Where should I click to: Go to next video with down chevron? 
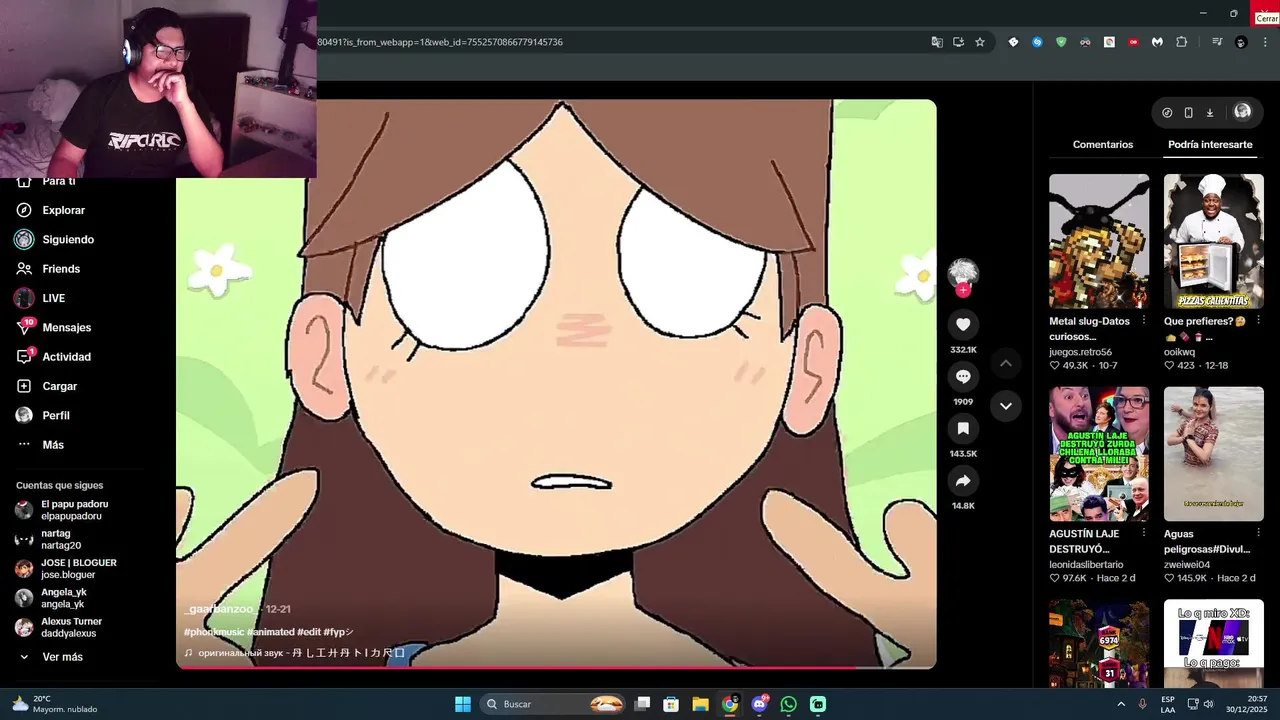click(1006, 406)
